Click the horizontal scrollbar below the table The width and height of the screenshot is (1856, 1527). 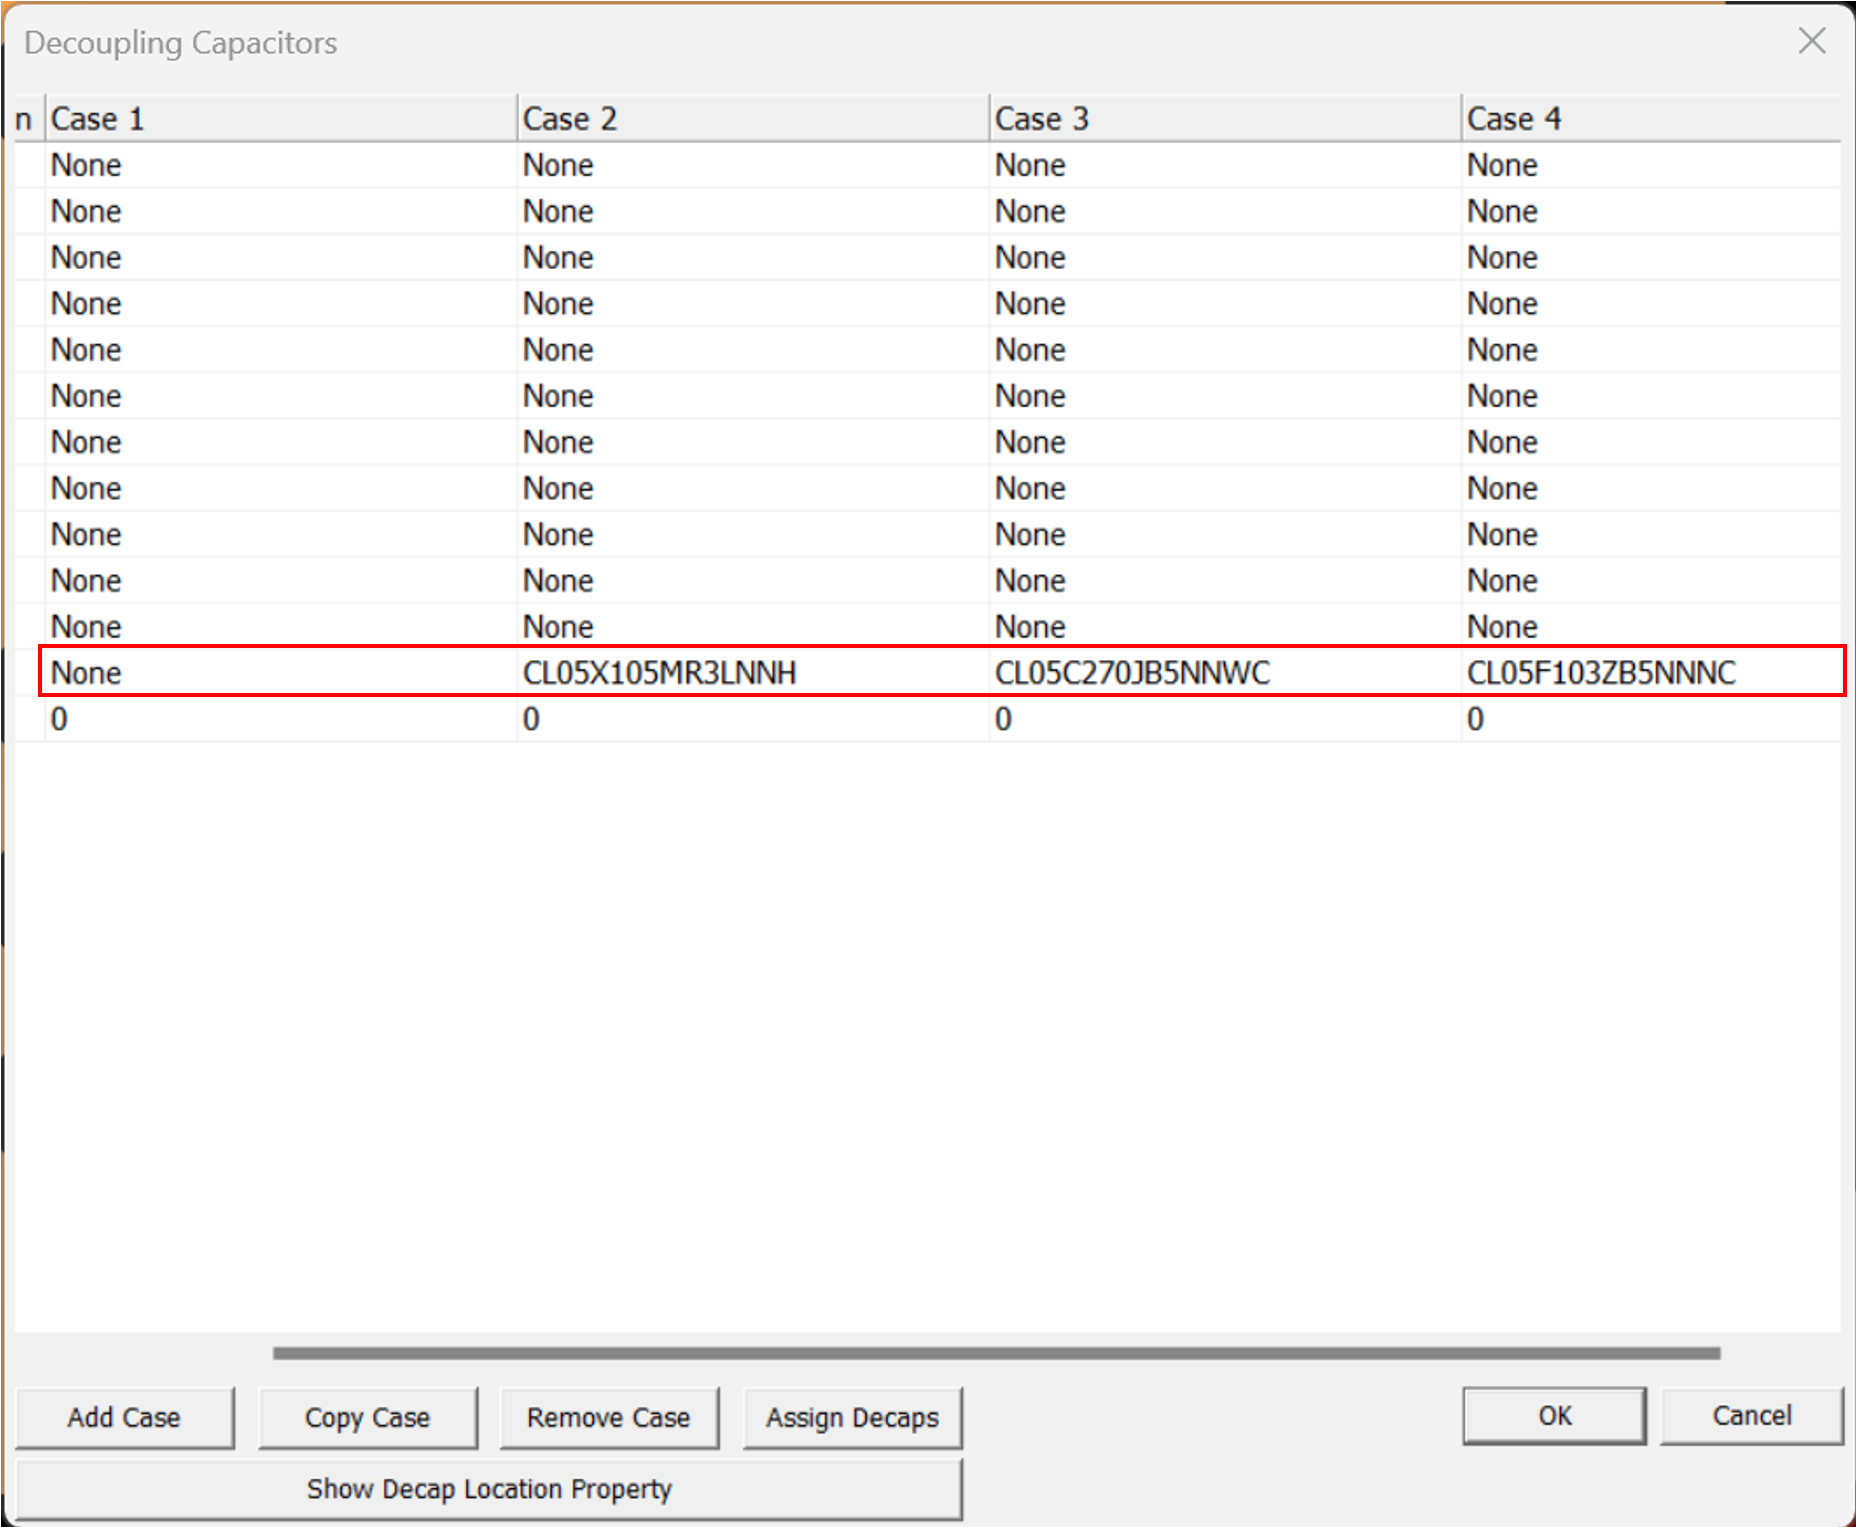click(996, 1353)
